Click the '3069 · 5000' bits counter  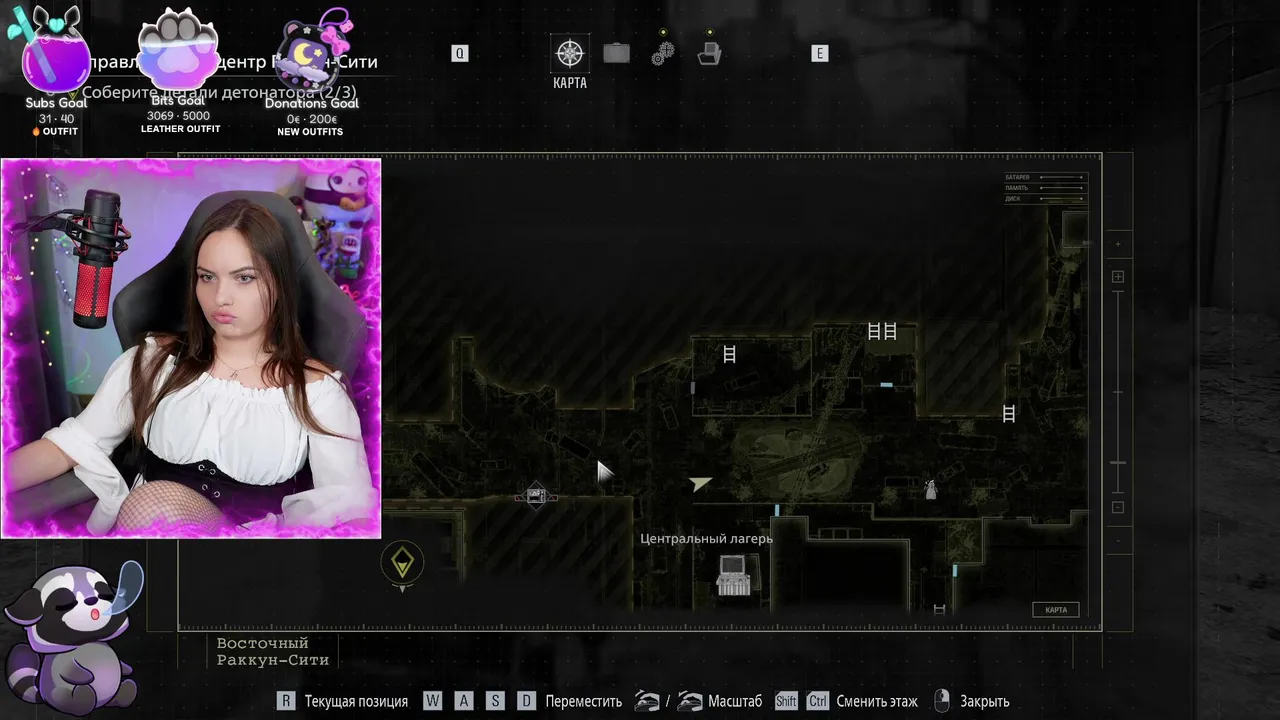click(x=178, y=116)
